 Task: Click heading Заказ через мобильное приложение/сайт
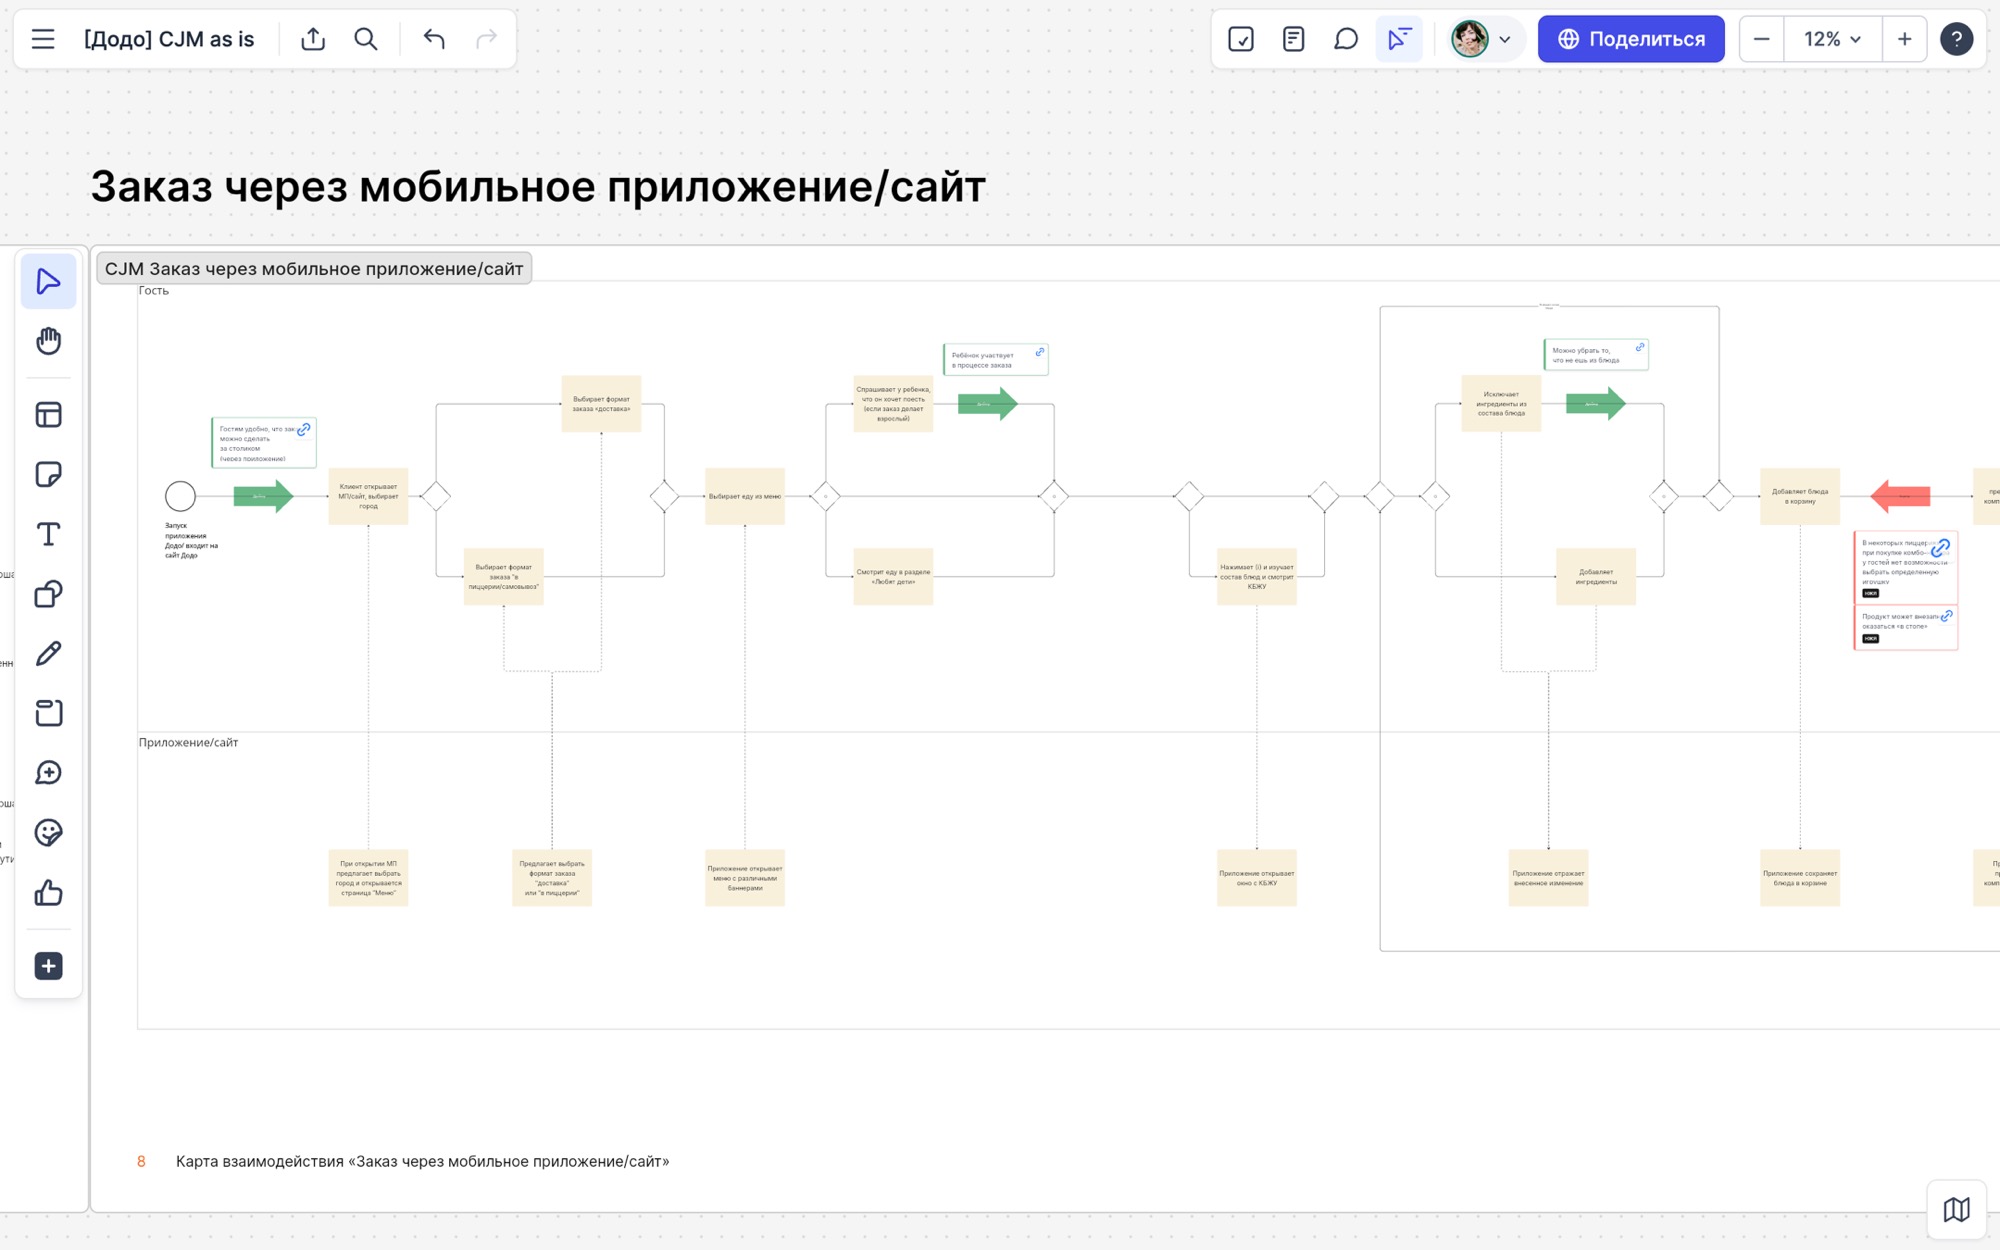(538, 187)
